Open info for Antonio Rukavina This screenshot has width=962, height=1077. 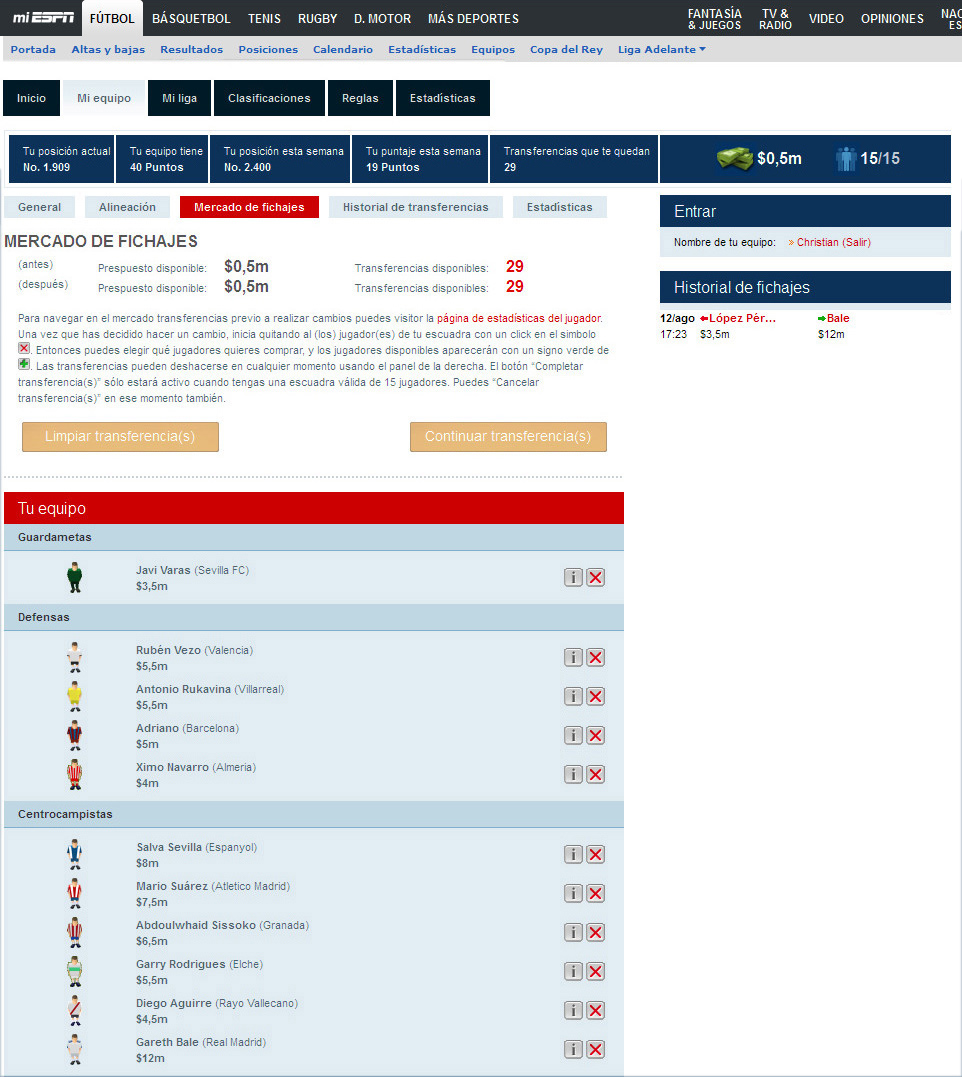click(x=573, y=696)
